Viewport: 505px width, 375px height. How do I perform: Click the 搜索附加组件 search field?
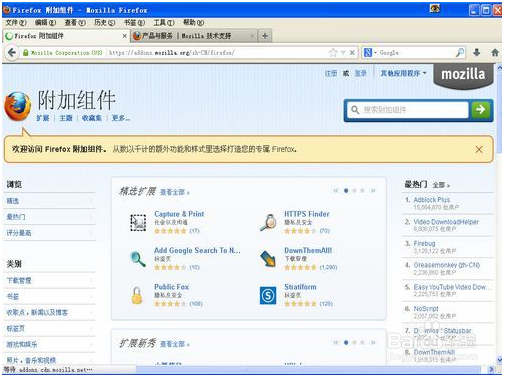[408, 110]
